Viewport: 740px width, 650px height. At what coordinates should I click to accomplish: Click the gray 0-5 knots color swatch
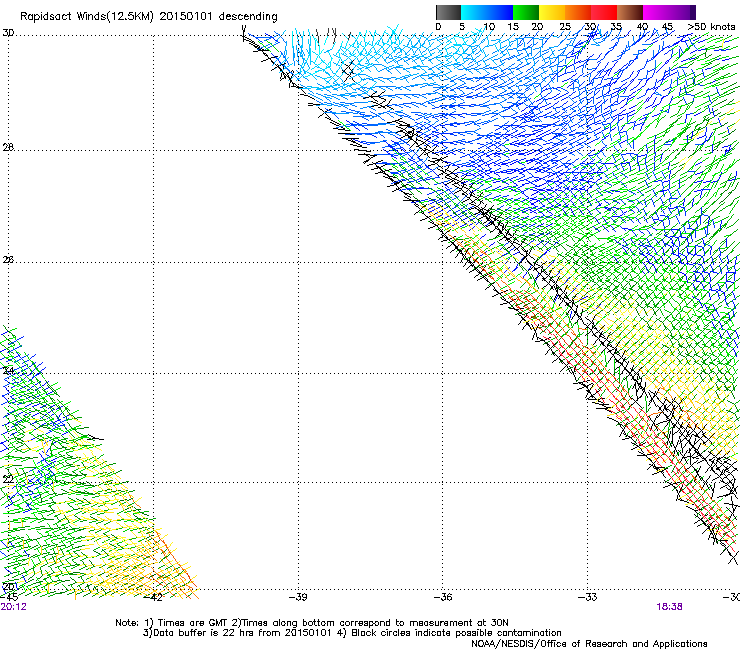448,12
